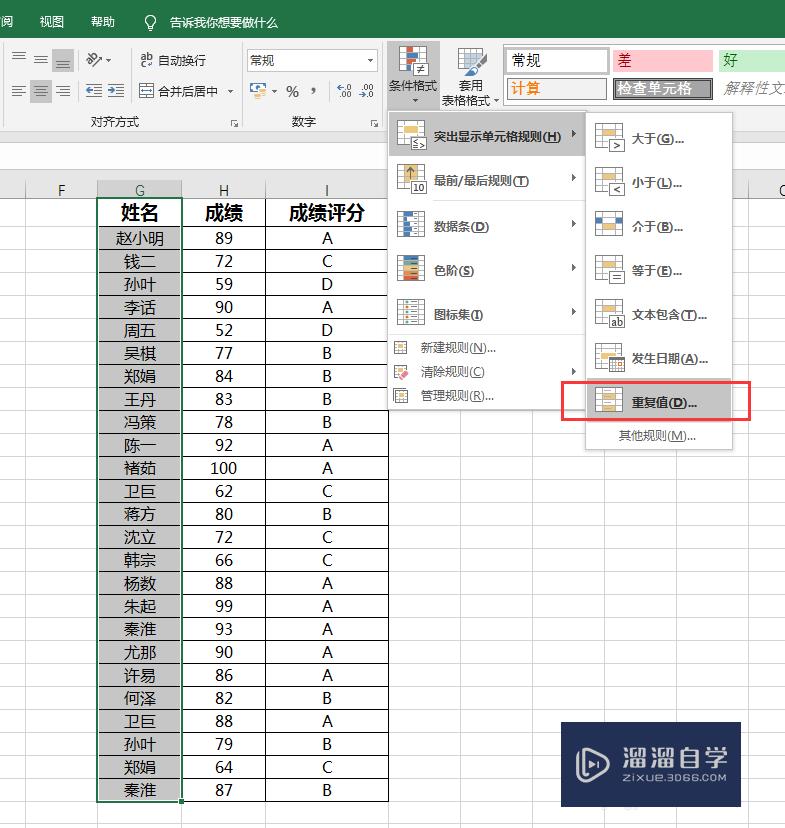This screenshot has height=828, width=785.
Task: Click the decrease decimal icon
Action: 366,91
